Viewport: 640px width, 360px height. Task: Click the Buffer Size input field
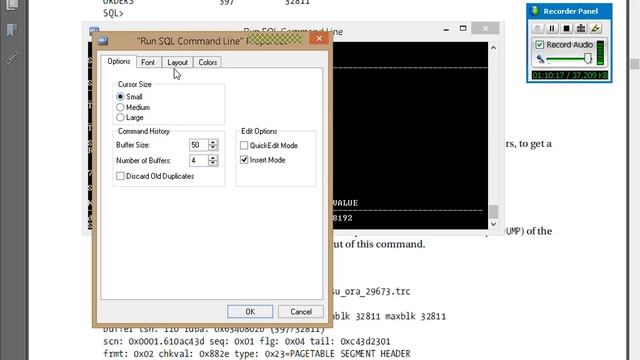point(199,145)
